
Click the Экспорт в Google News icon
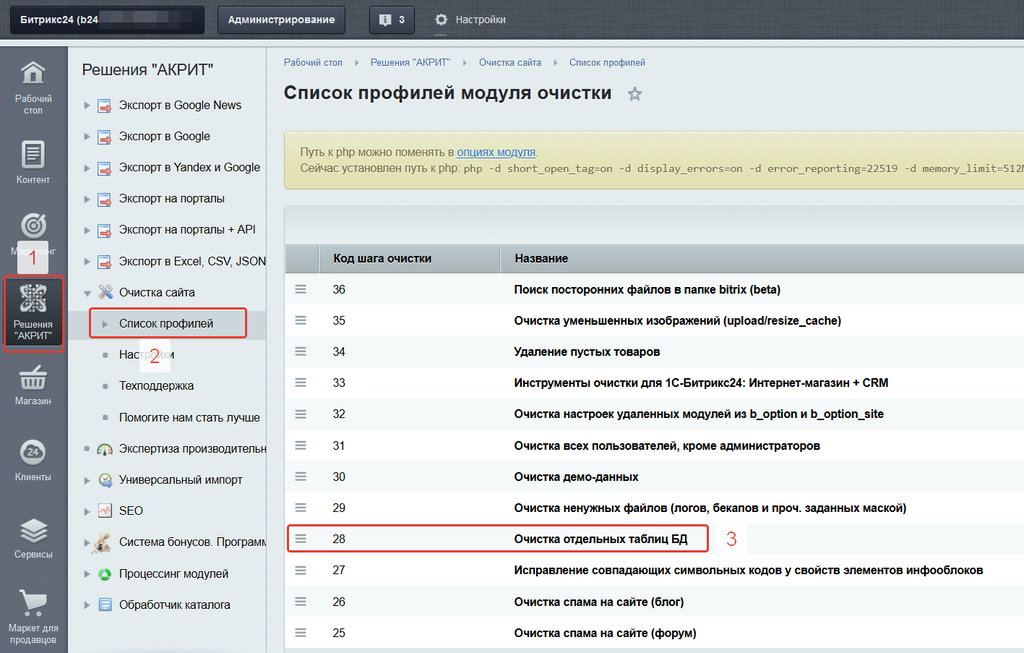pyautogui.click(x=104, y=106)
